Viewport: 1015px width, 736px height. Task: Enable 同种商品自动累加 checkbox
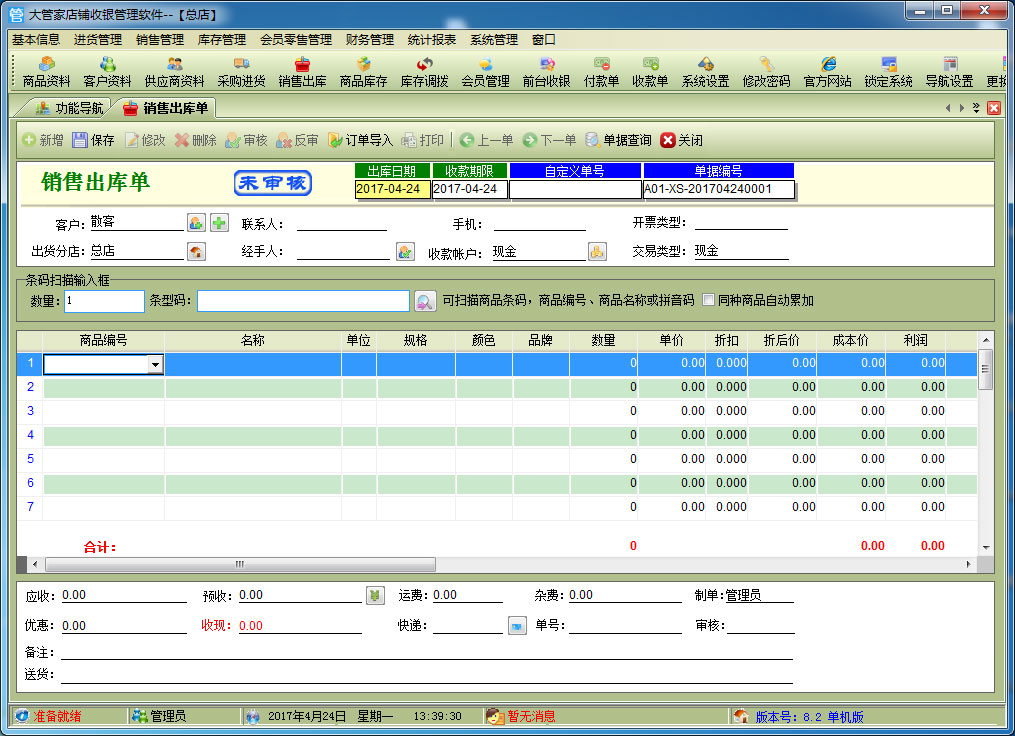[708, 300]
